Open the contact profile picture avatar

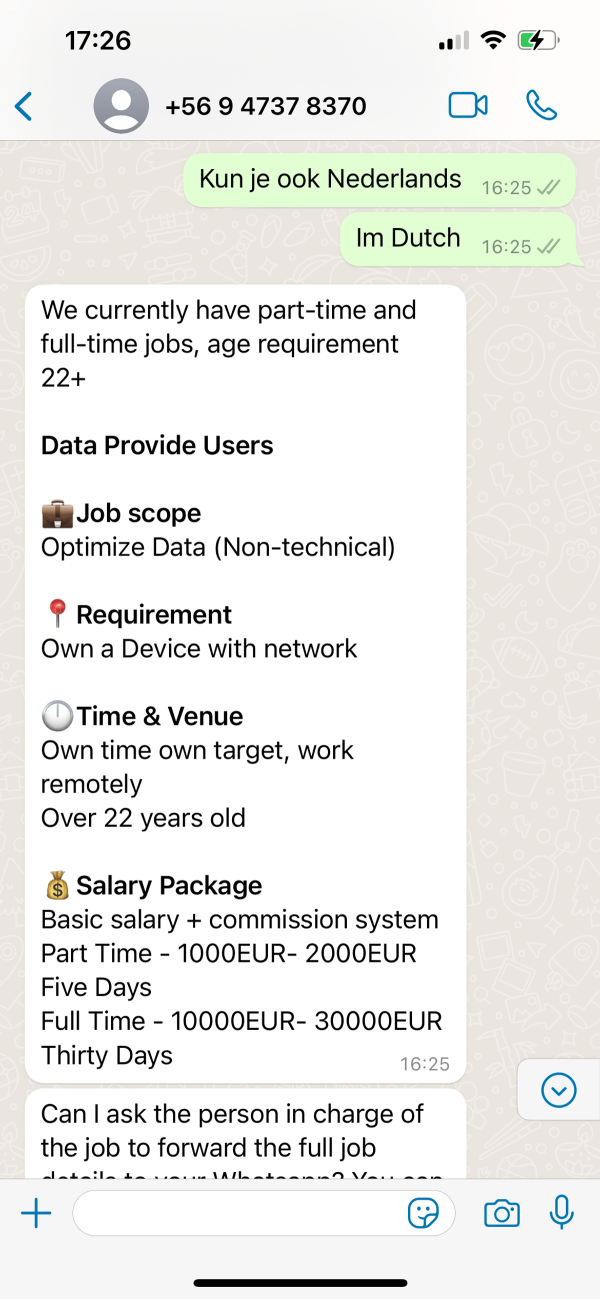point(121,106)
